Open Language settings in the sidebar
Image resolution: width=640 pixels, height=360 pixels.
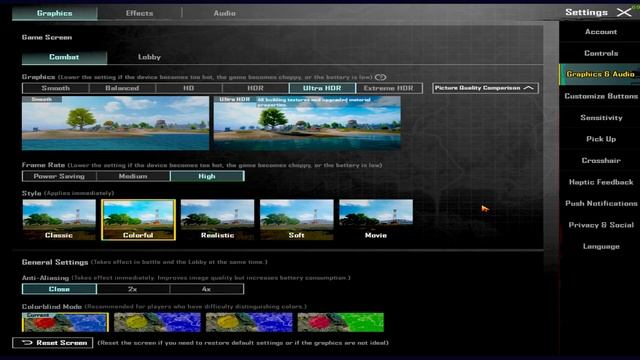click(600, 247)
